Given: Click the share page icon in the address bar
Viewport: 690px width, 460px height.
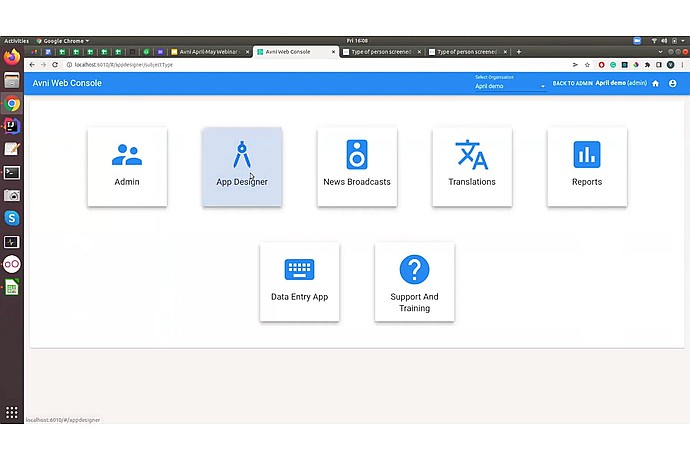Looking at the screenshot, I should tap(575, 65).
